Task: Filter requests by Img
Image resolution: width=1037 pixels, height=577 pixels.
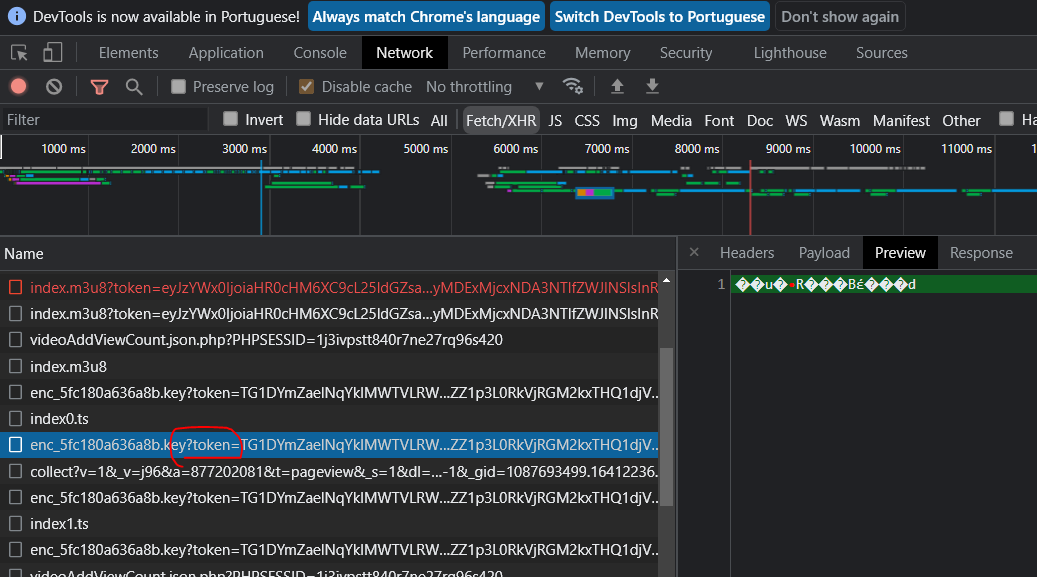Action: point(624,120)
